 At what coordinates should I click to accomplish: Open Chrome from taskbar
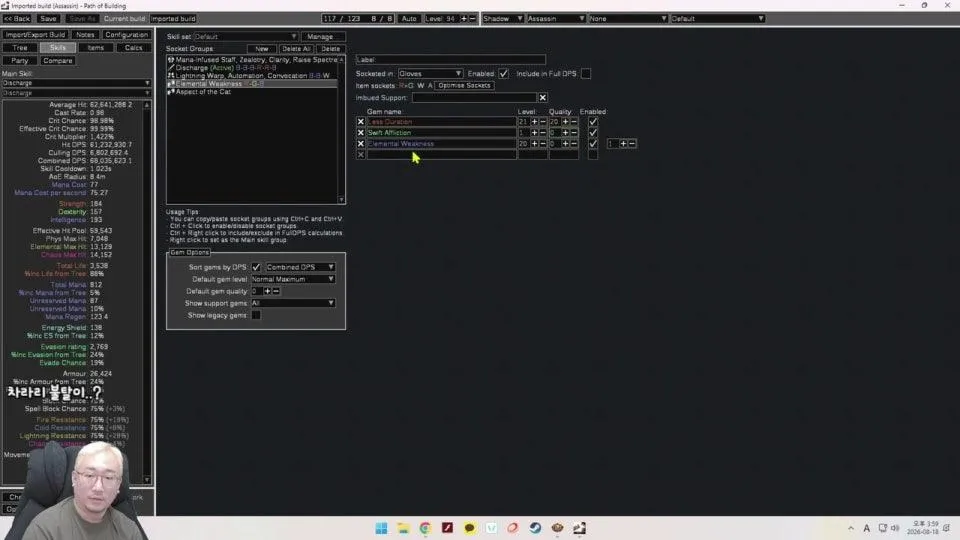pyautogui.click(x=425, y=528)
